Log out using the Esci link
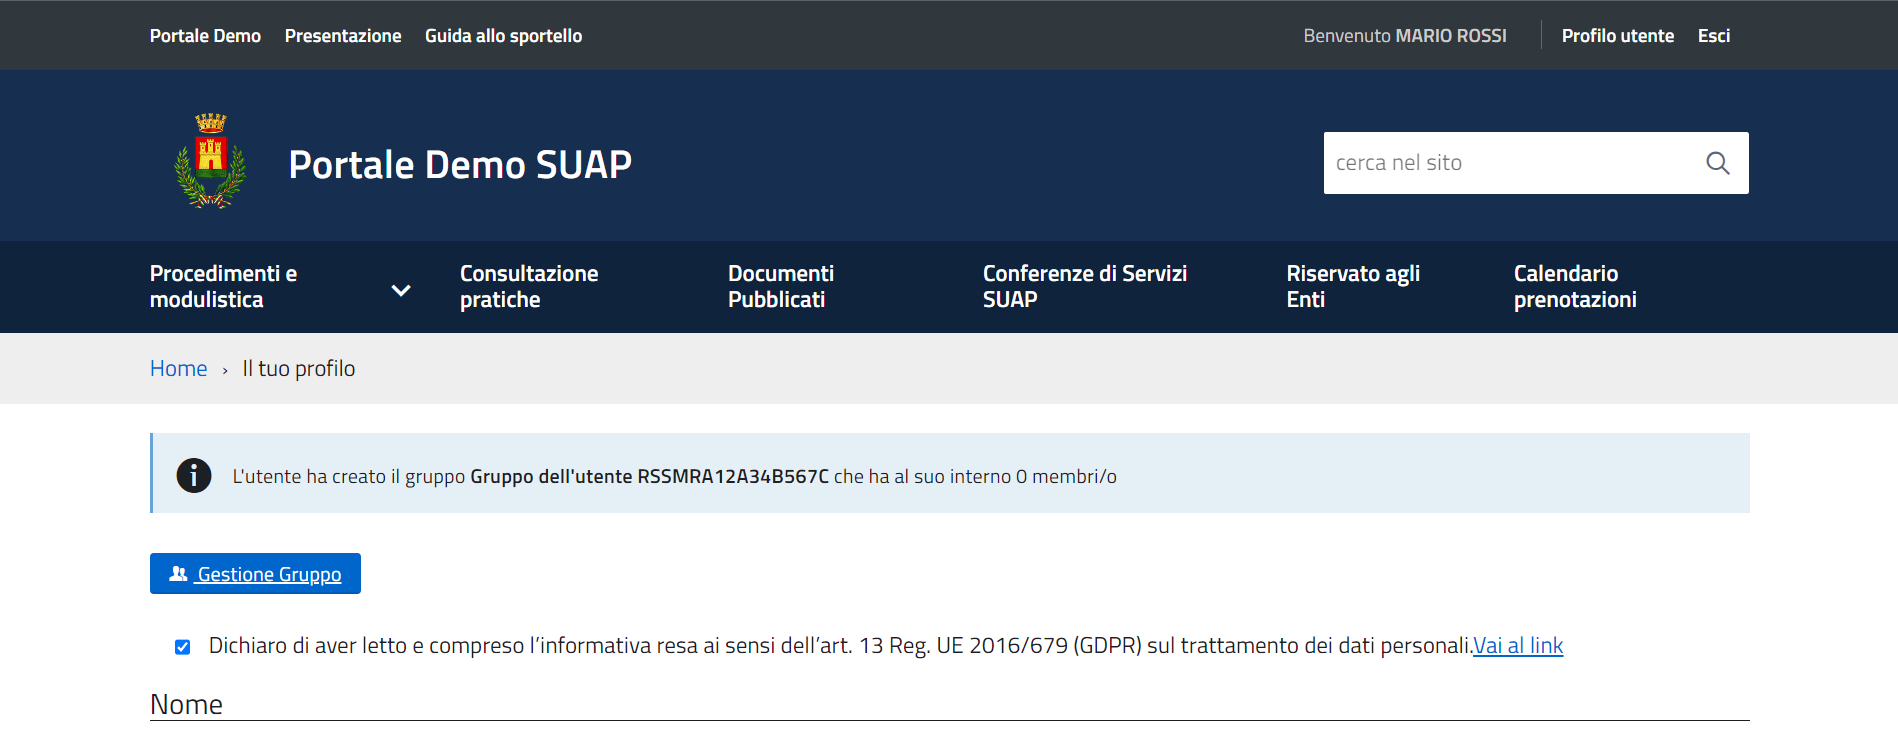 tap(1713, 36)
